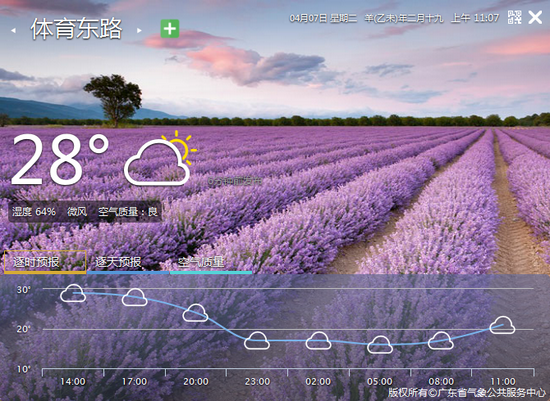Click the 空气质量：良 status text

128,212
